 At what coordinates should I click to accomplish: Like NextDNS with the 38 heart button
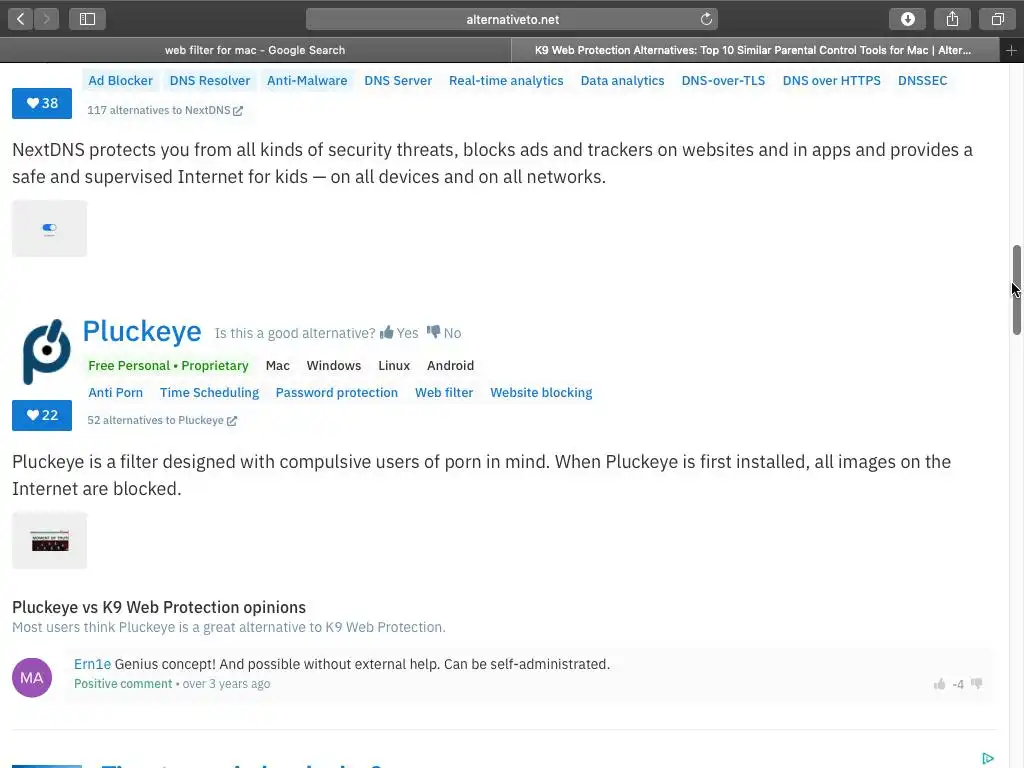coord(42,103)
